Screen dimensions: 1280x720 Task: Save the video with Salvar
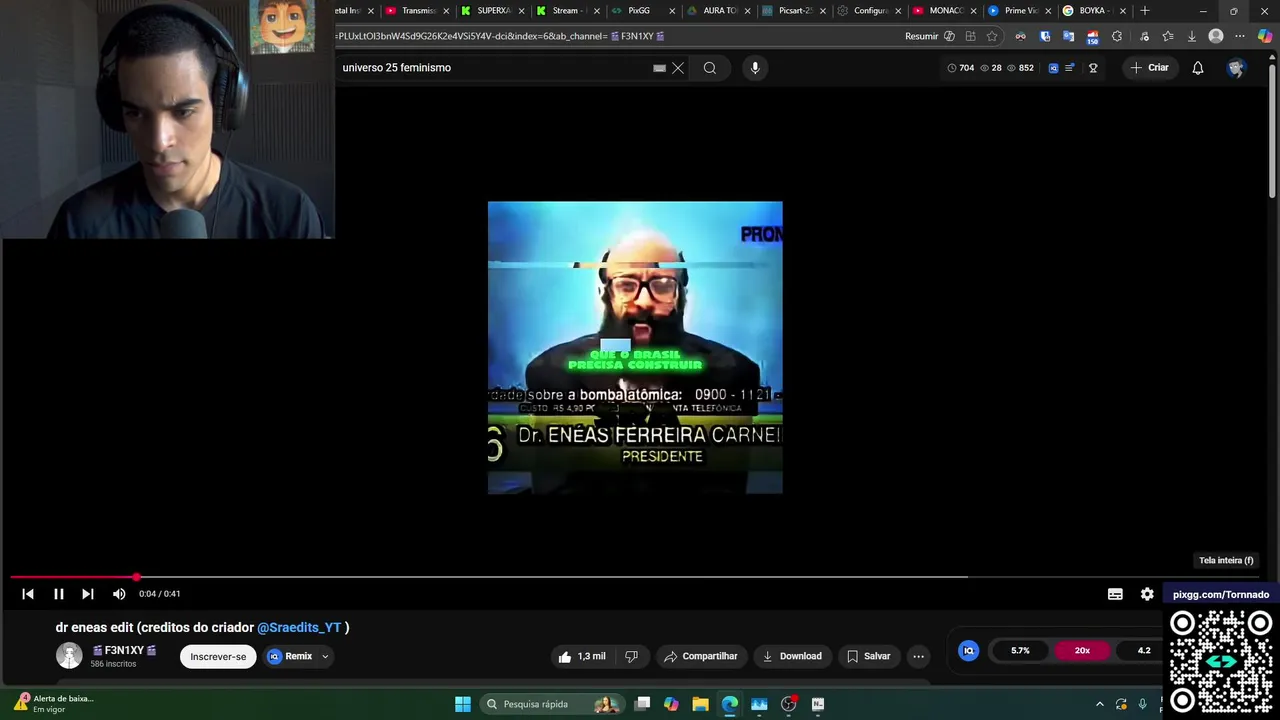868,656
